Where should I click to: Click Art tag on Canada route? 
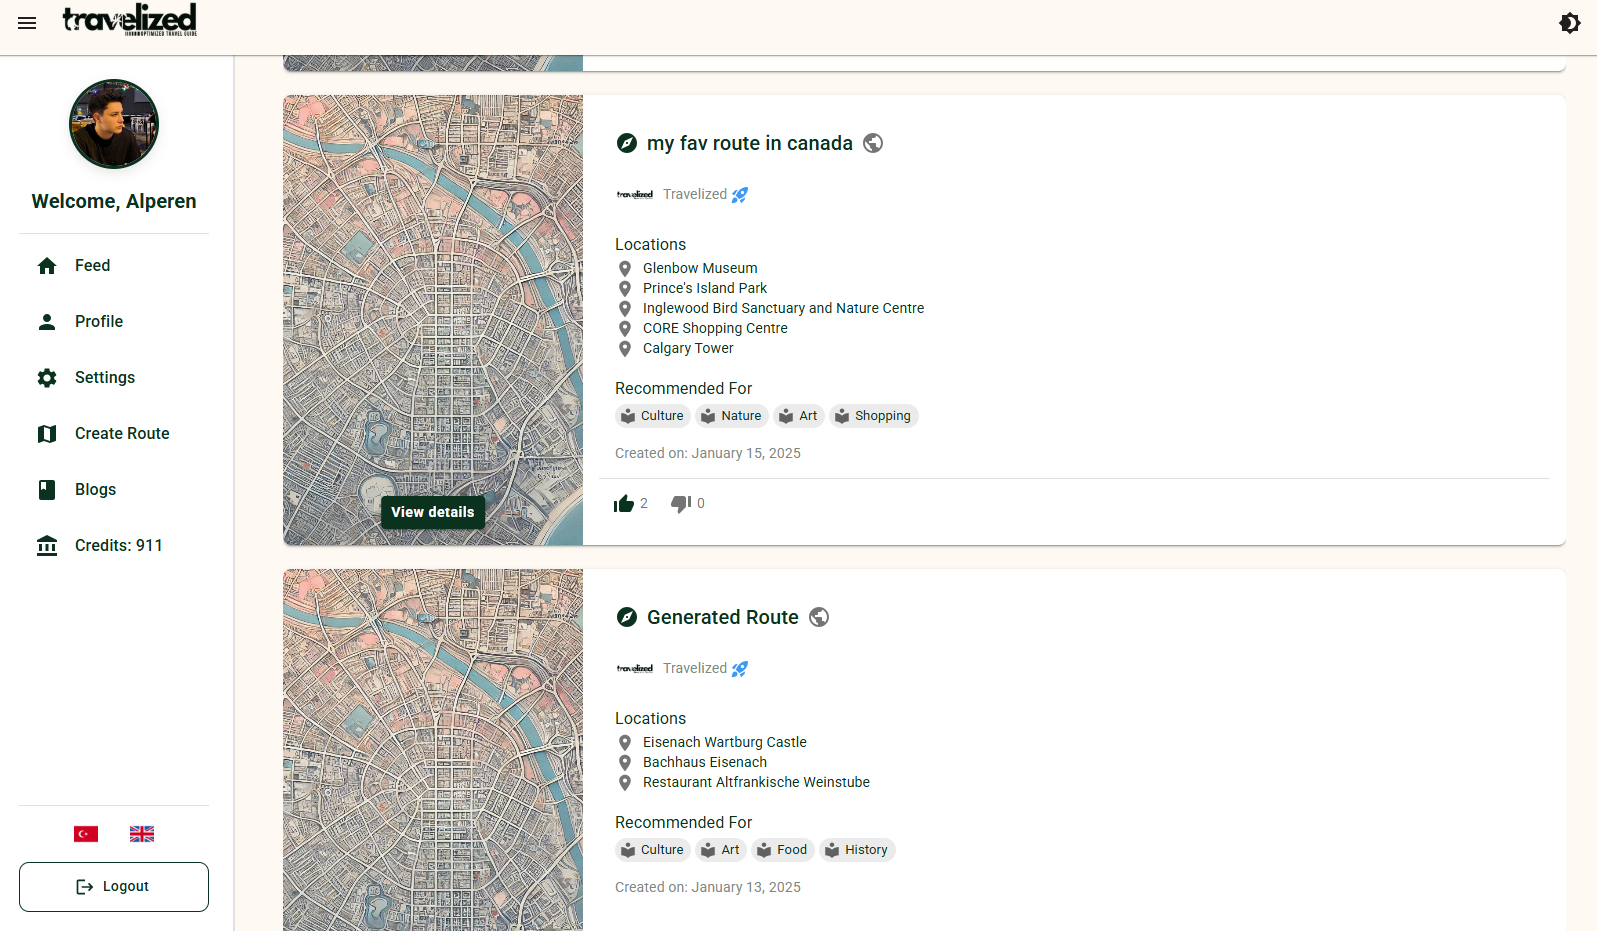click(799, 416)
